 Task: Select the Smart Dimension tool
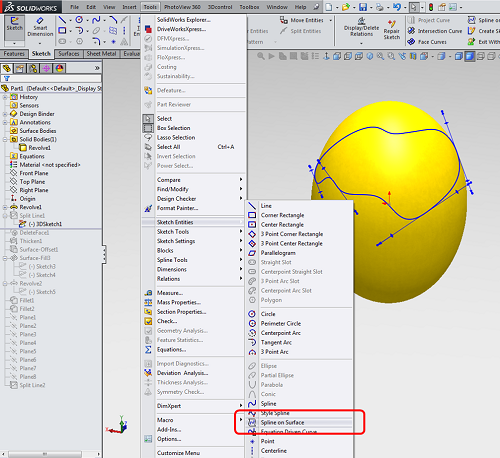coord(40,27)
